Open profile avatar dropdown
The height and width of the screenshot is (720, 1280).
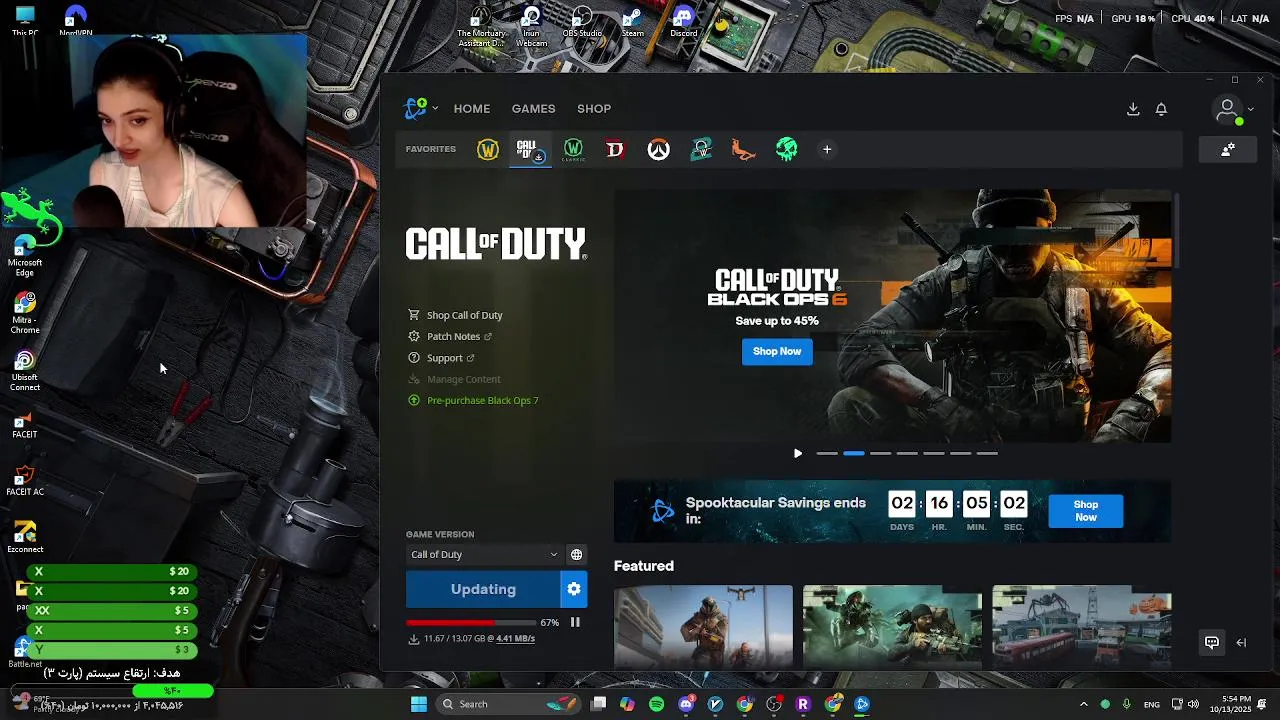[1233, 109]
